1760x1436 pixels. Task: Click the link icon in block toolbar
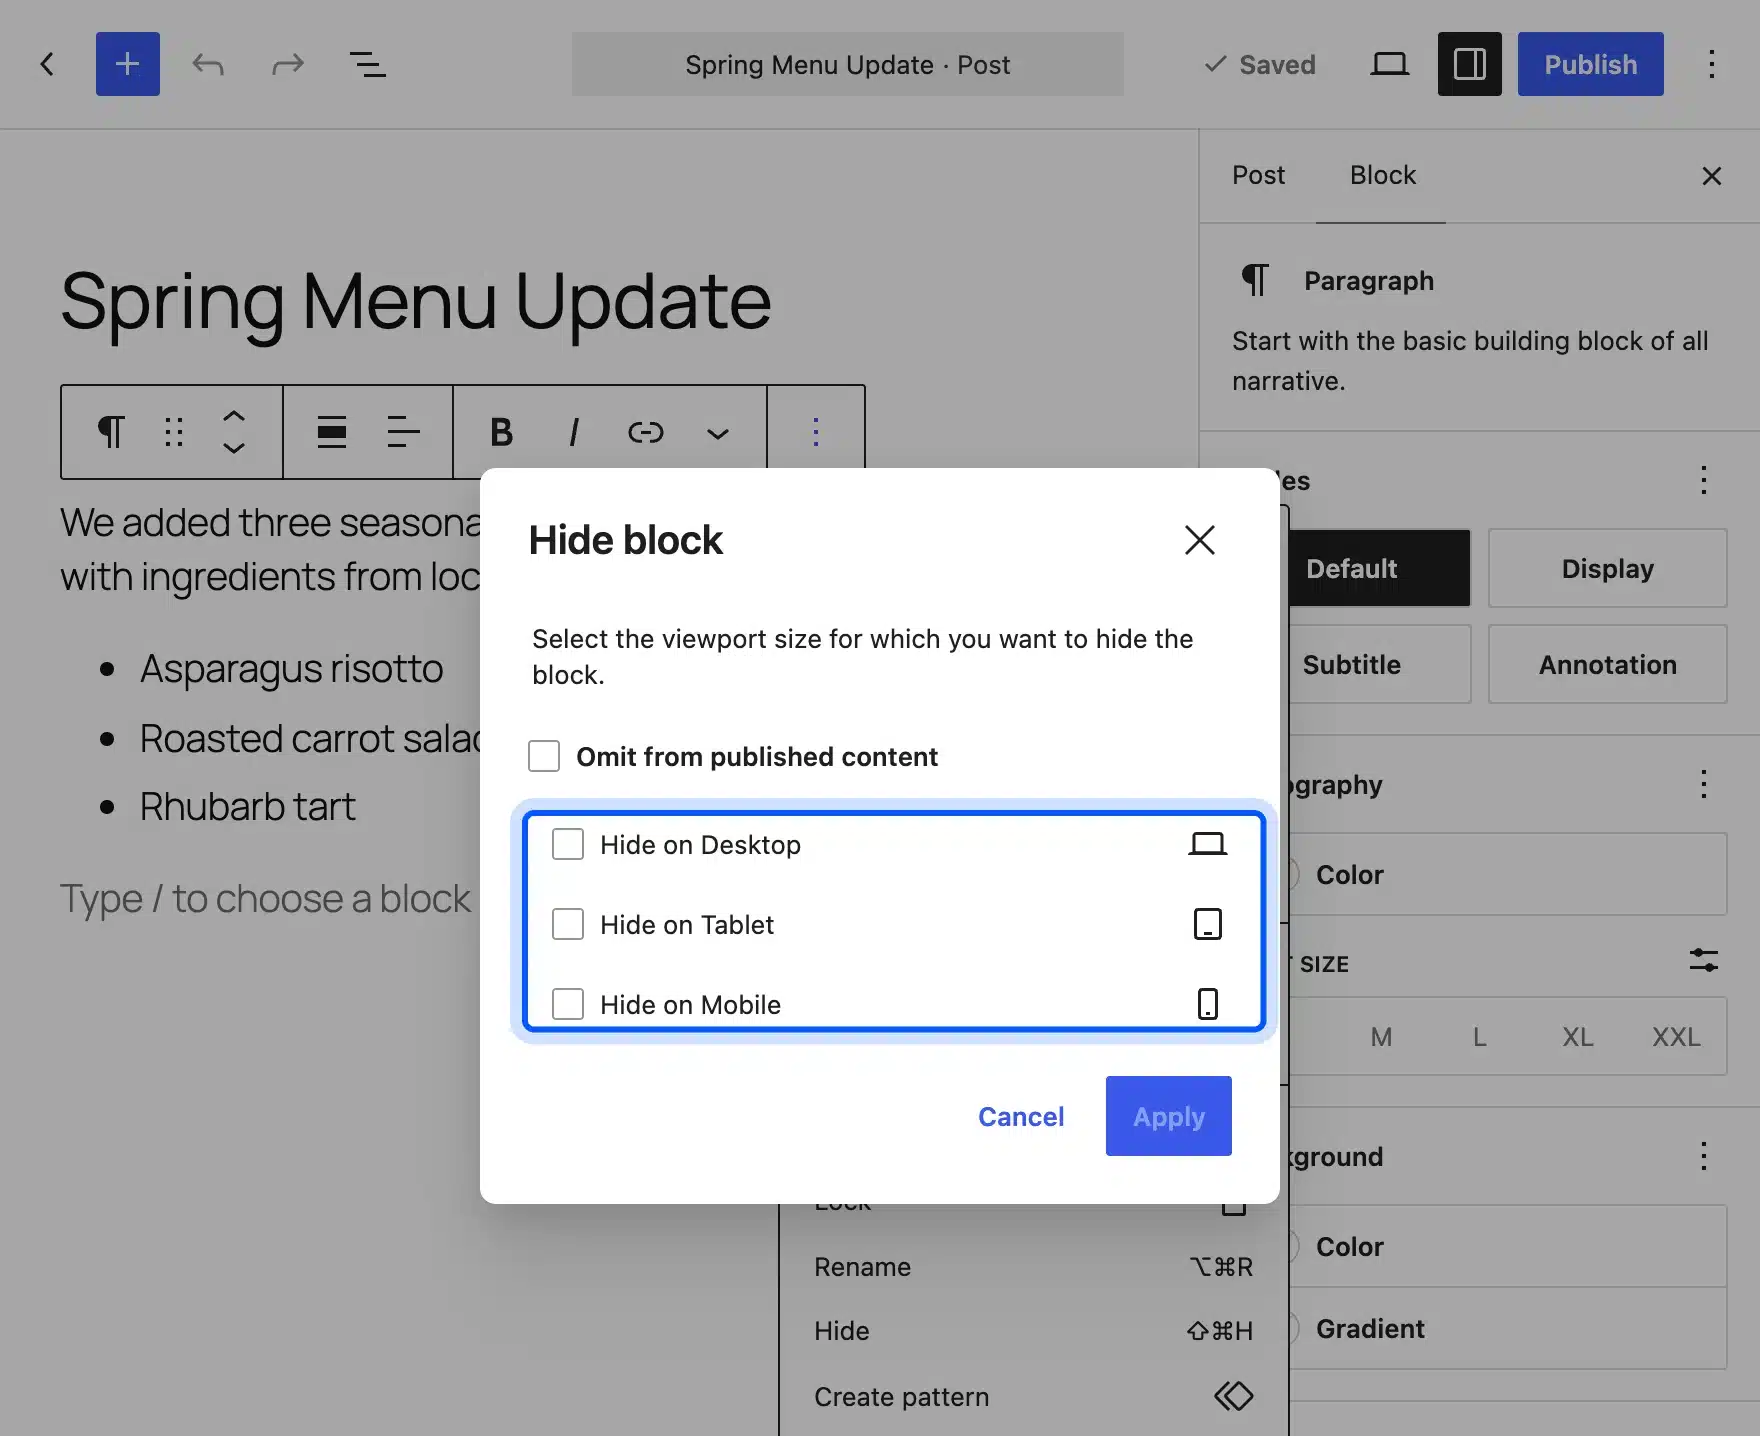click(x=646, y=432)
